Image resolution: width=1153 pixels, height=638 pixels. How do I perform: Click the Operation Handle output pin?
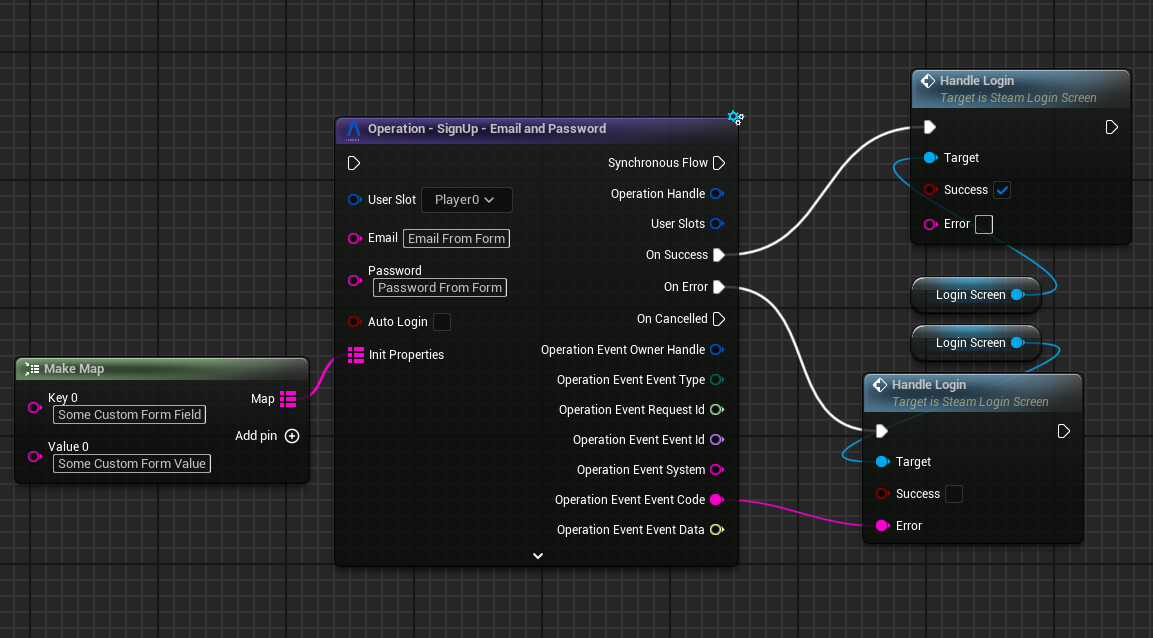point(716,194)
